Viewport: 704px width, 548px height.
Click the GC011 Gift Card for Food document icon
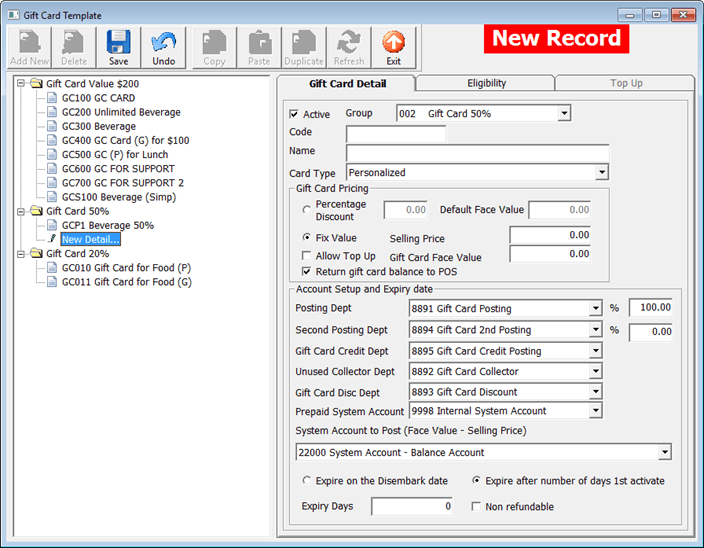pyautogui.click(x=52, y=282)
